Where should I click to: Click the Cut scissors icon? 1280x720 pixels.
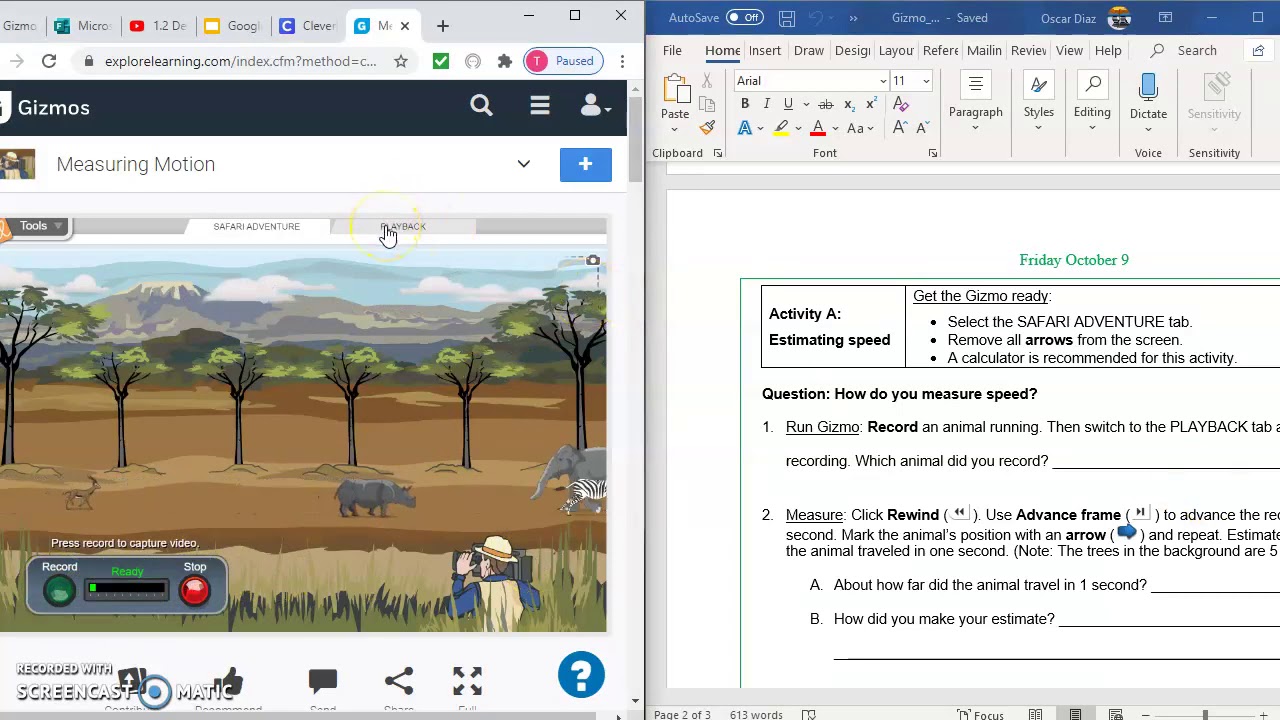click(707, 80)
